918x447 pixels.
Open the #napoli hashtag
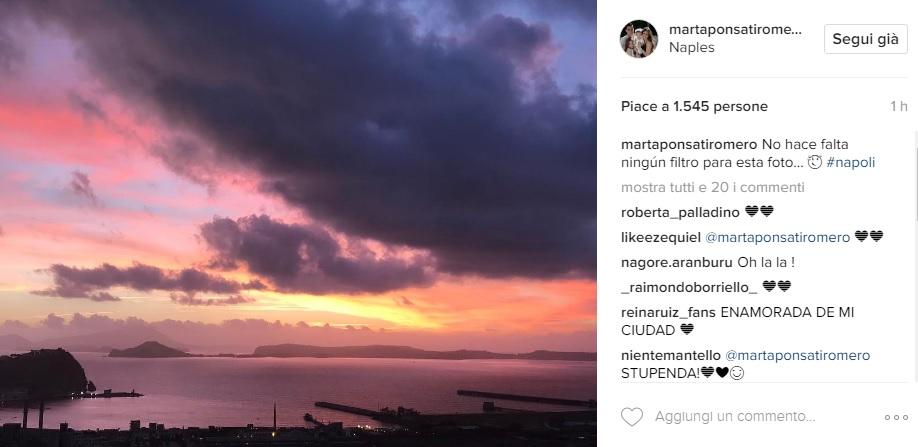[x=850, y=162]
